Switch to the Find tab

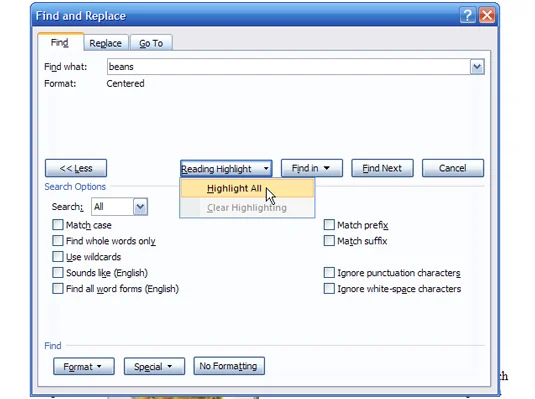pyautogui.click(x=60, y=43)
